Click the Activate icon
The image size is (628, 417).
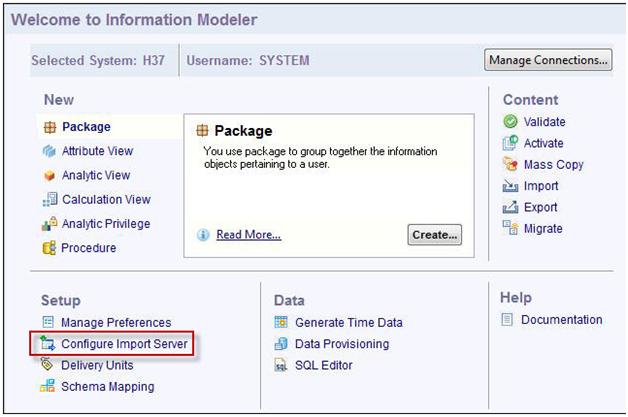pos(510,143)
